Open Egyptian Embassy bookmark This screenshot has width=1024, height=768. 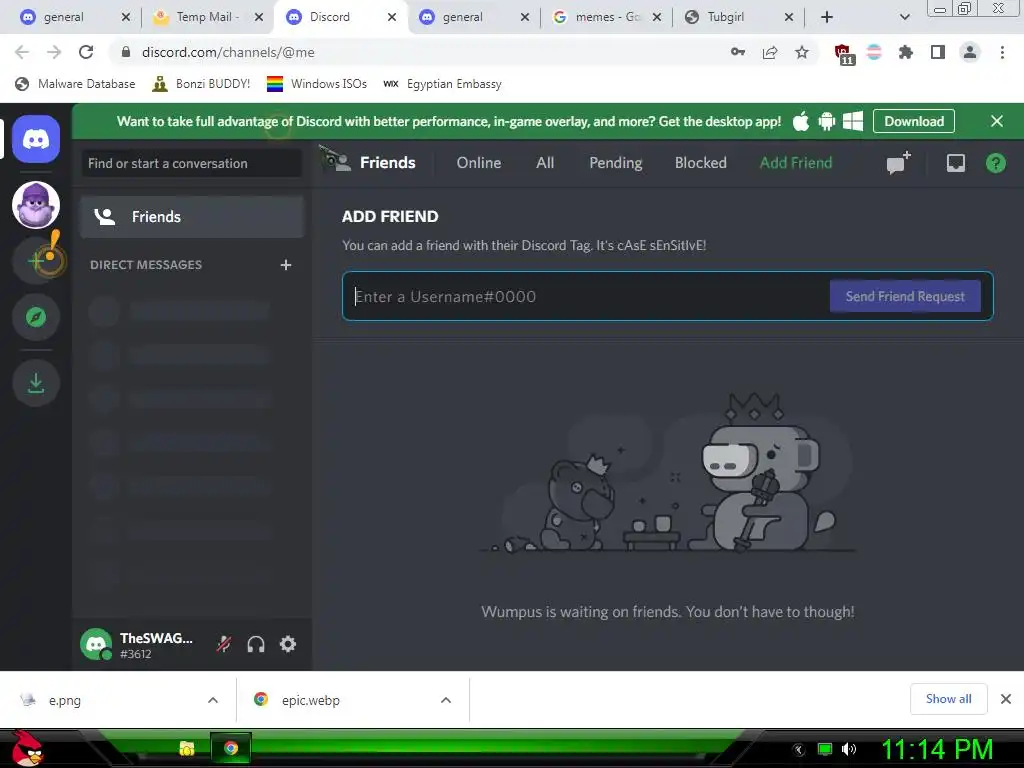coord(443,84)
